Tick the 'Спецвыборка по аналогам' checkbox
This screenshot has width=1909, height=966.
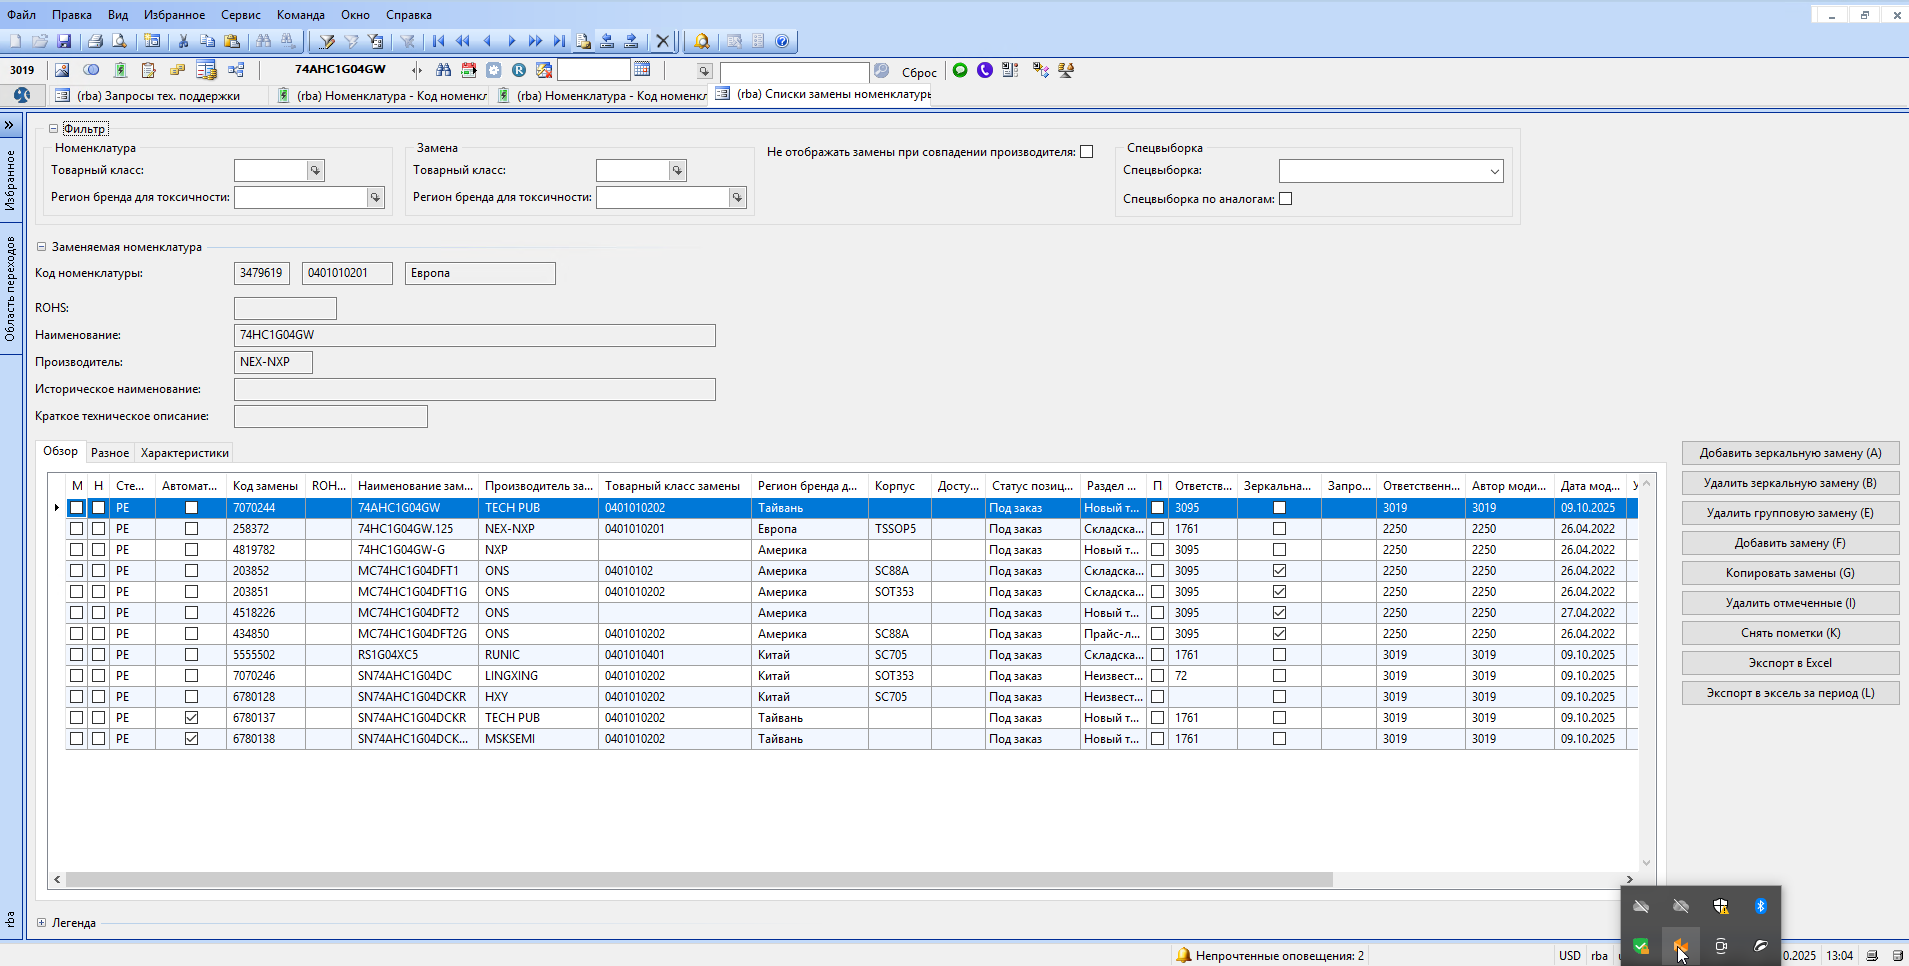1286,199
